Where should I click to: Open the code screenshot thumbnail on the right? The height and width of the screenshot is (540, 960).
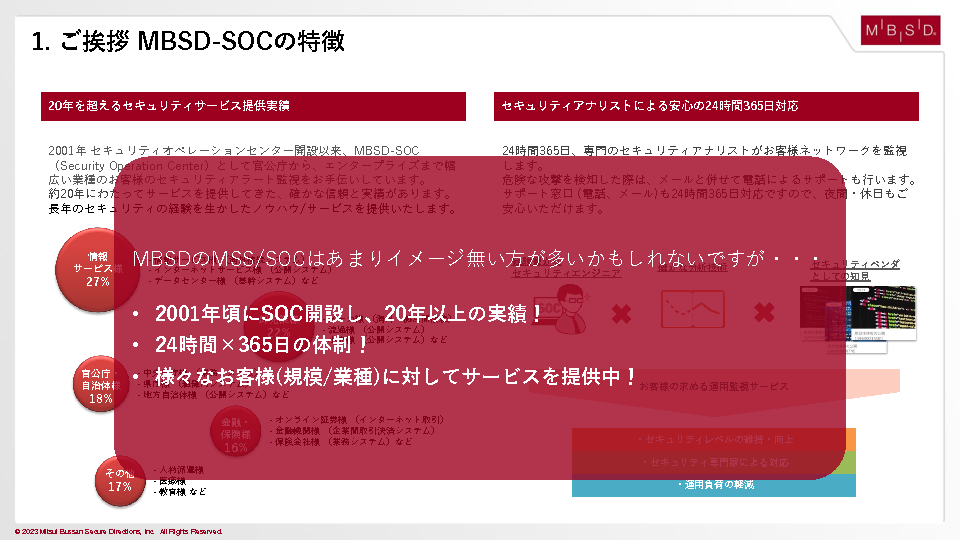[858, 315]
